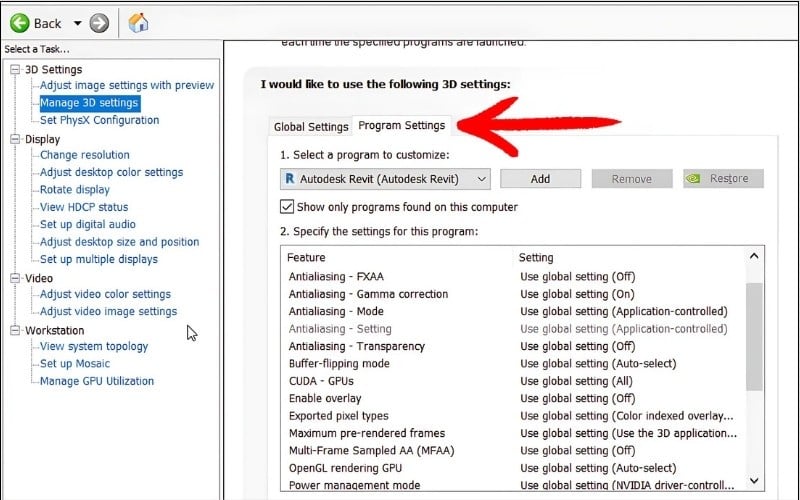
Task: Select Antialiasing - Gamma correction row
Action: (x=513, y=294)
